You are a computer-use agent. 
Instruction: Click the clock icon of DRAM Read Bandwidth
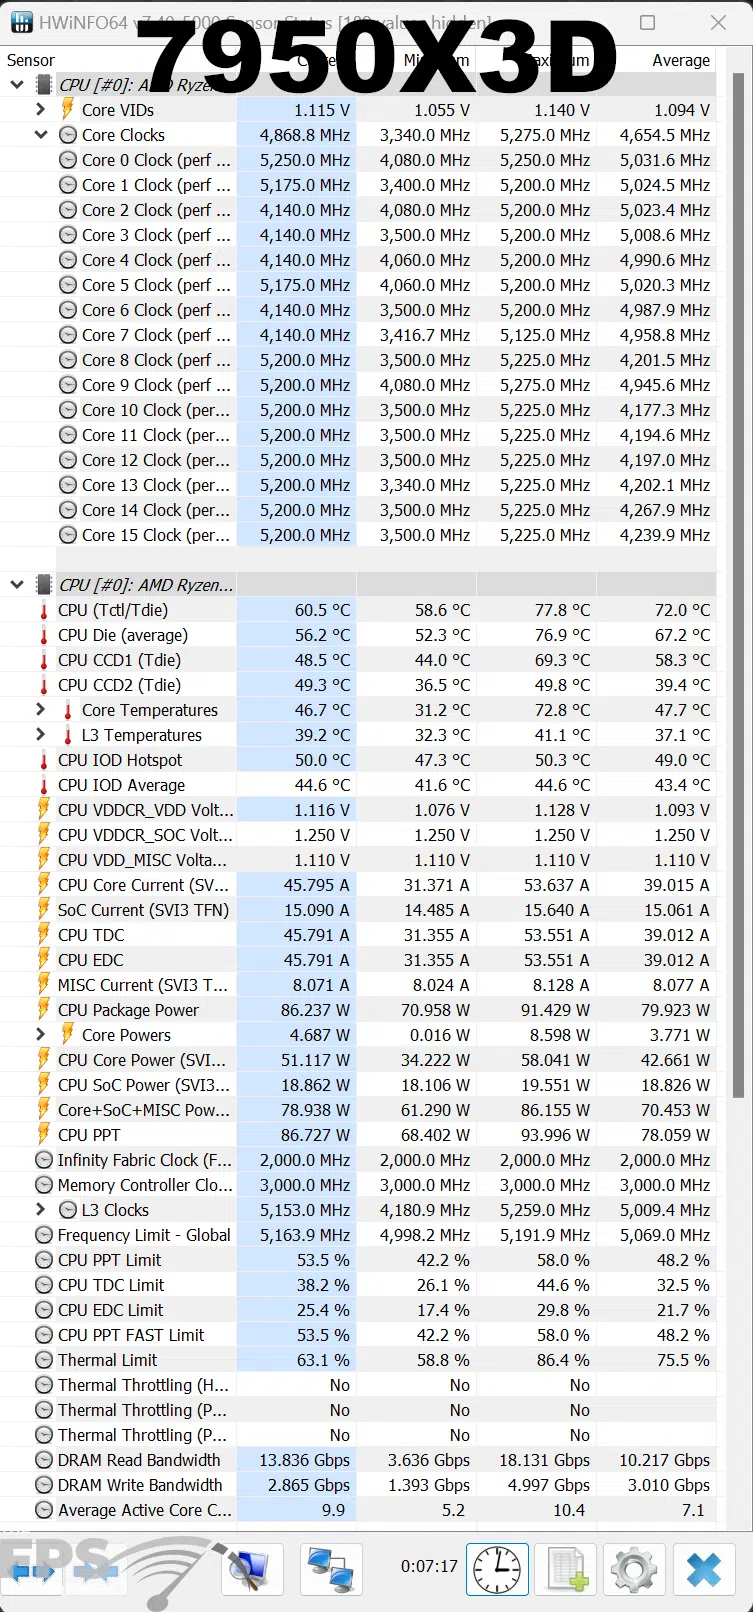click(x=44, y=1460)
